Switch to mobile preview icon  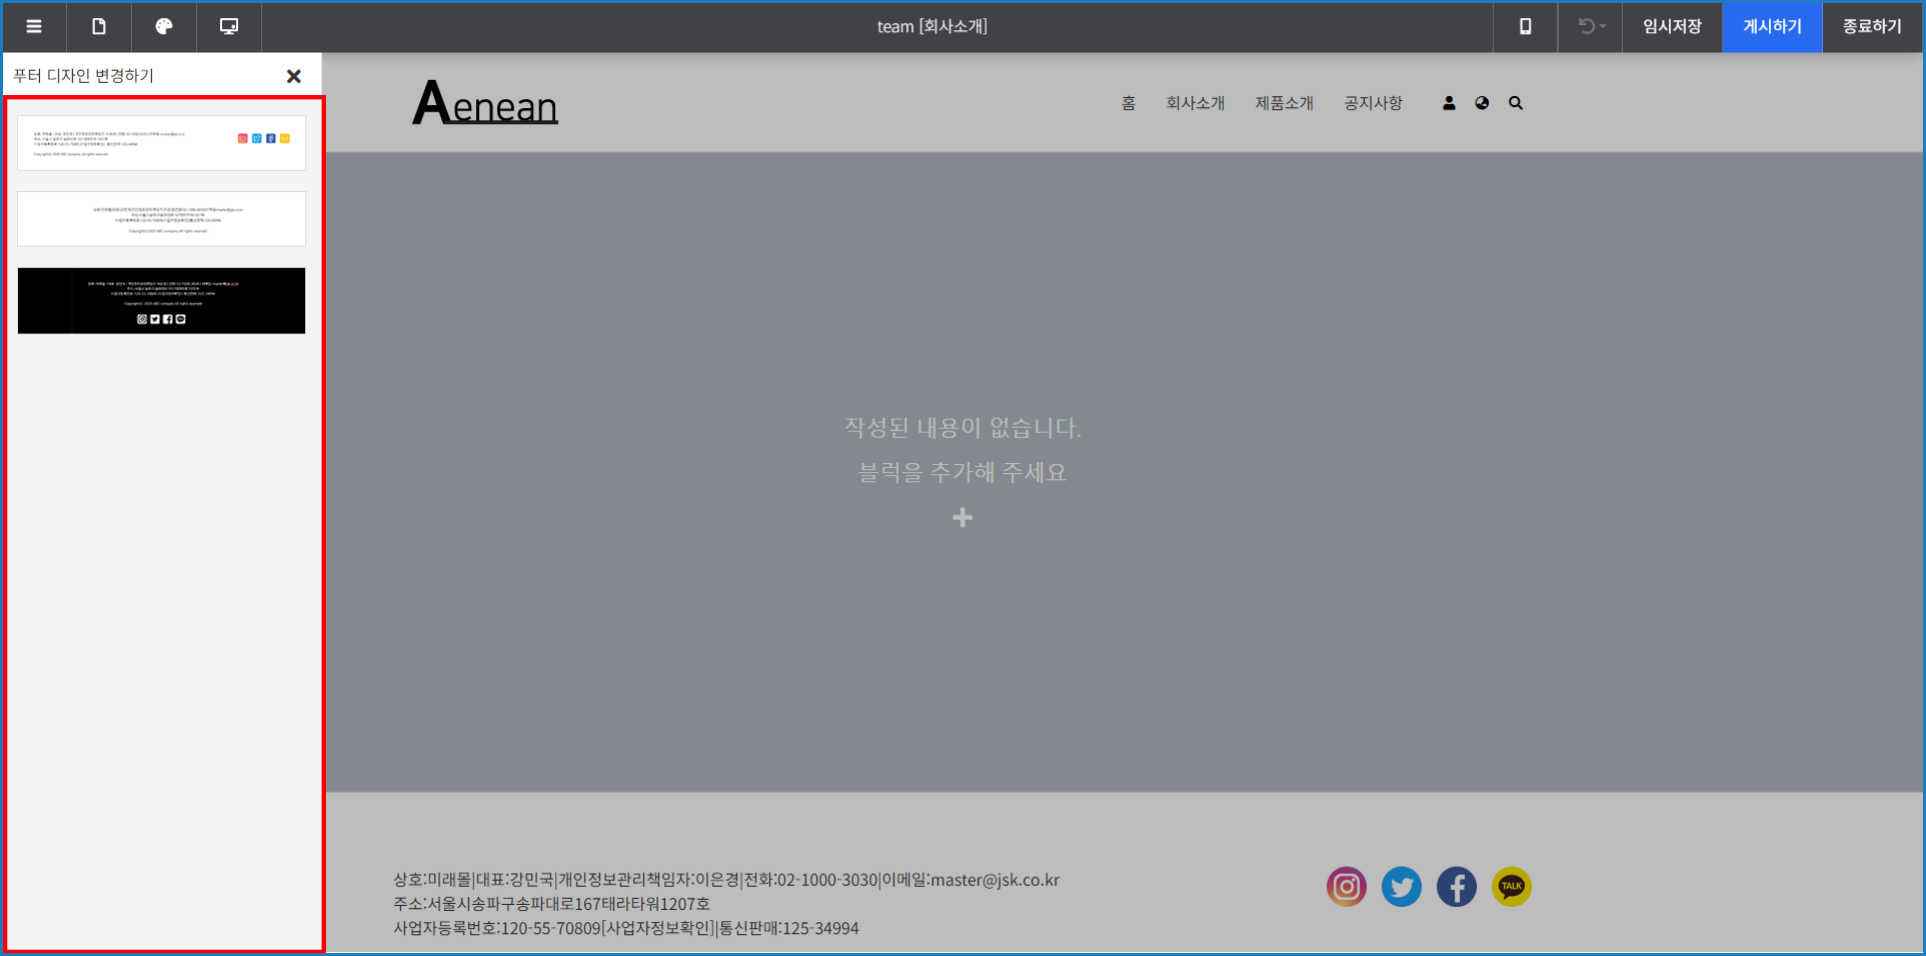coord(1525,27)
